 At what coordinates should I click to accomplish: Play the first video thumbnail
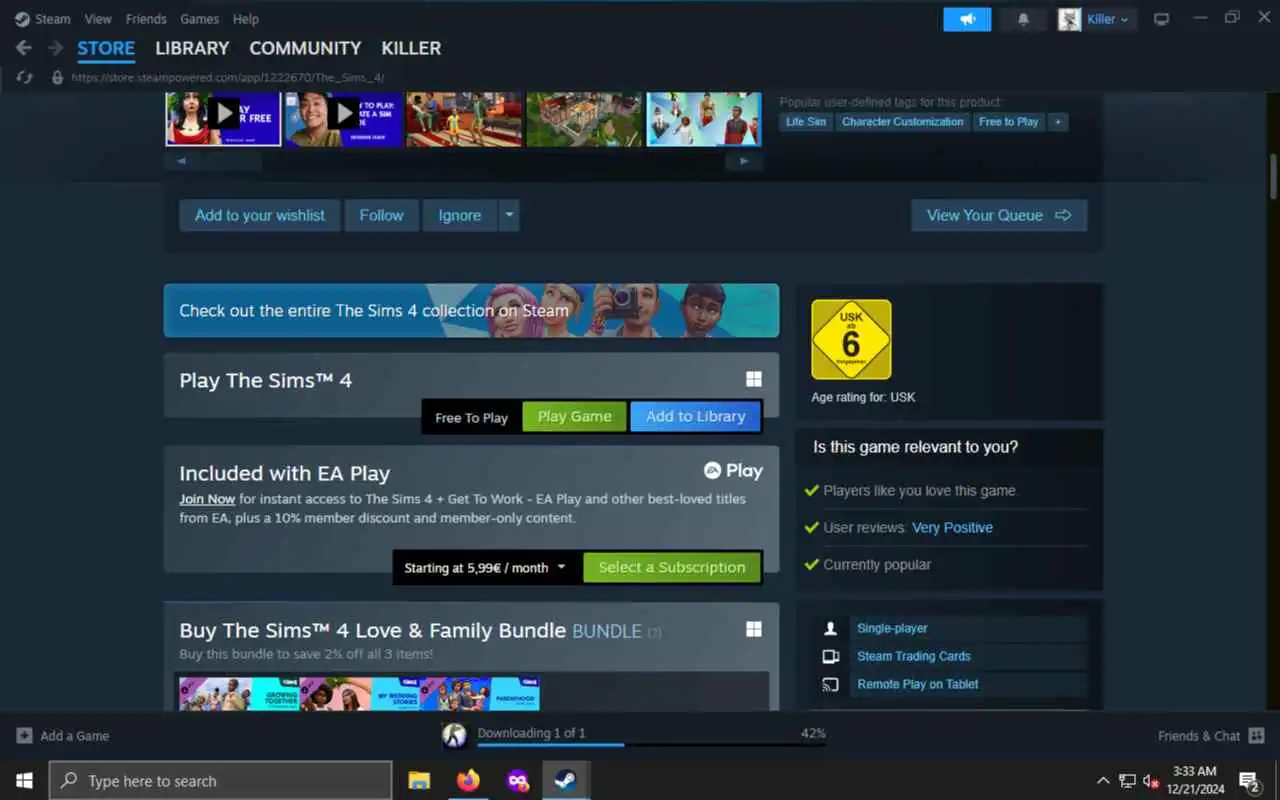click(223, 119)
